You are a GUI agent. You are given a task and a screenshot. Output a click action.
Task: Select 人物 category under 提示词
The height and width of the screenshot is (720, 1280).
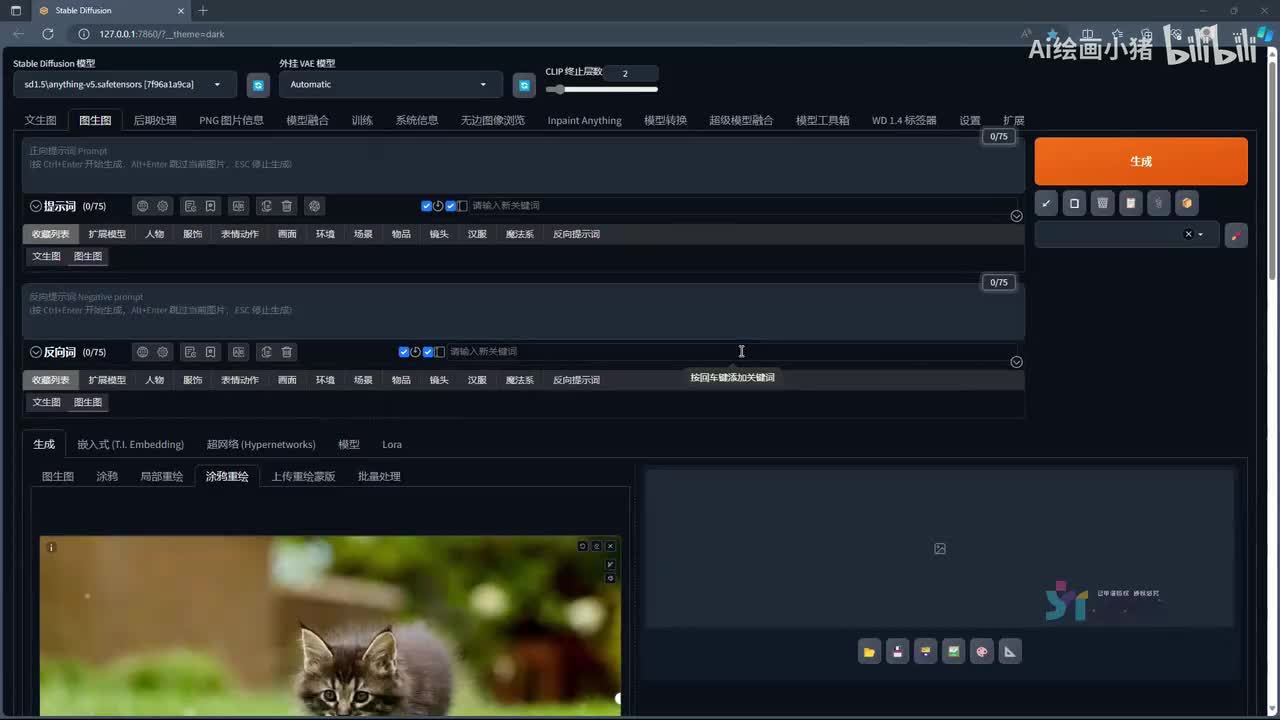point(154,234)
